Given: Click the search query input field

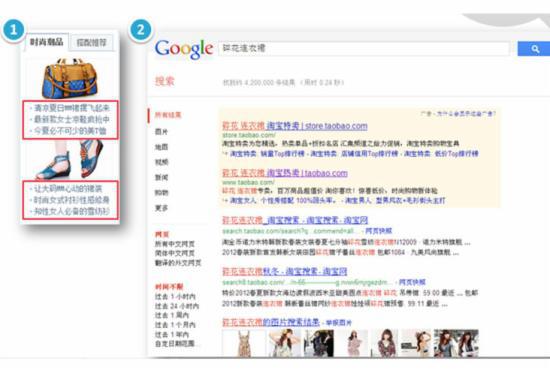Looking at the screenshot, I should (364, 48).
